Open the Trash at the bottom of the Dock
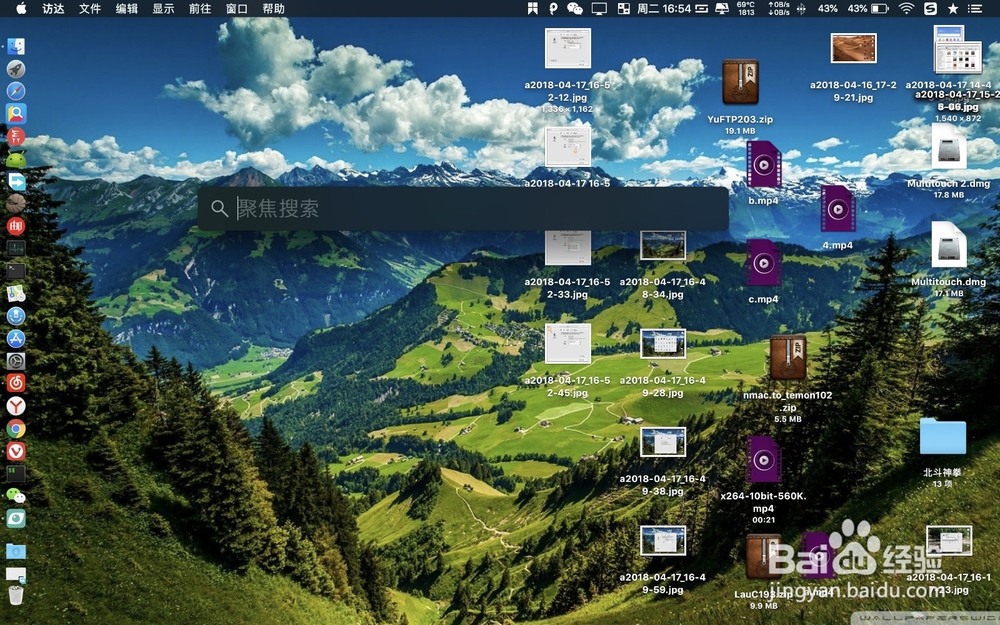Viewport: 1000px width, 625px height. coord(15,595)
